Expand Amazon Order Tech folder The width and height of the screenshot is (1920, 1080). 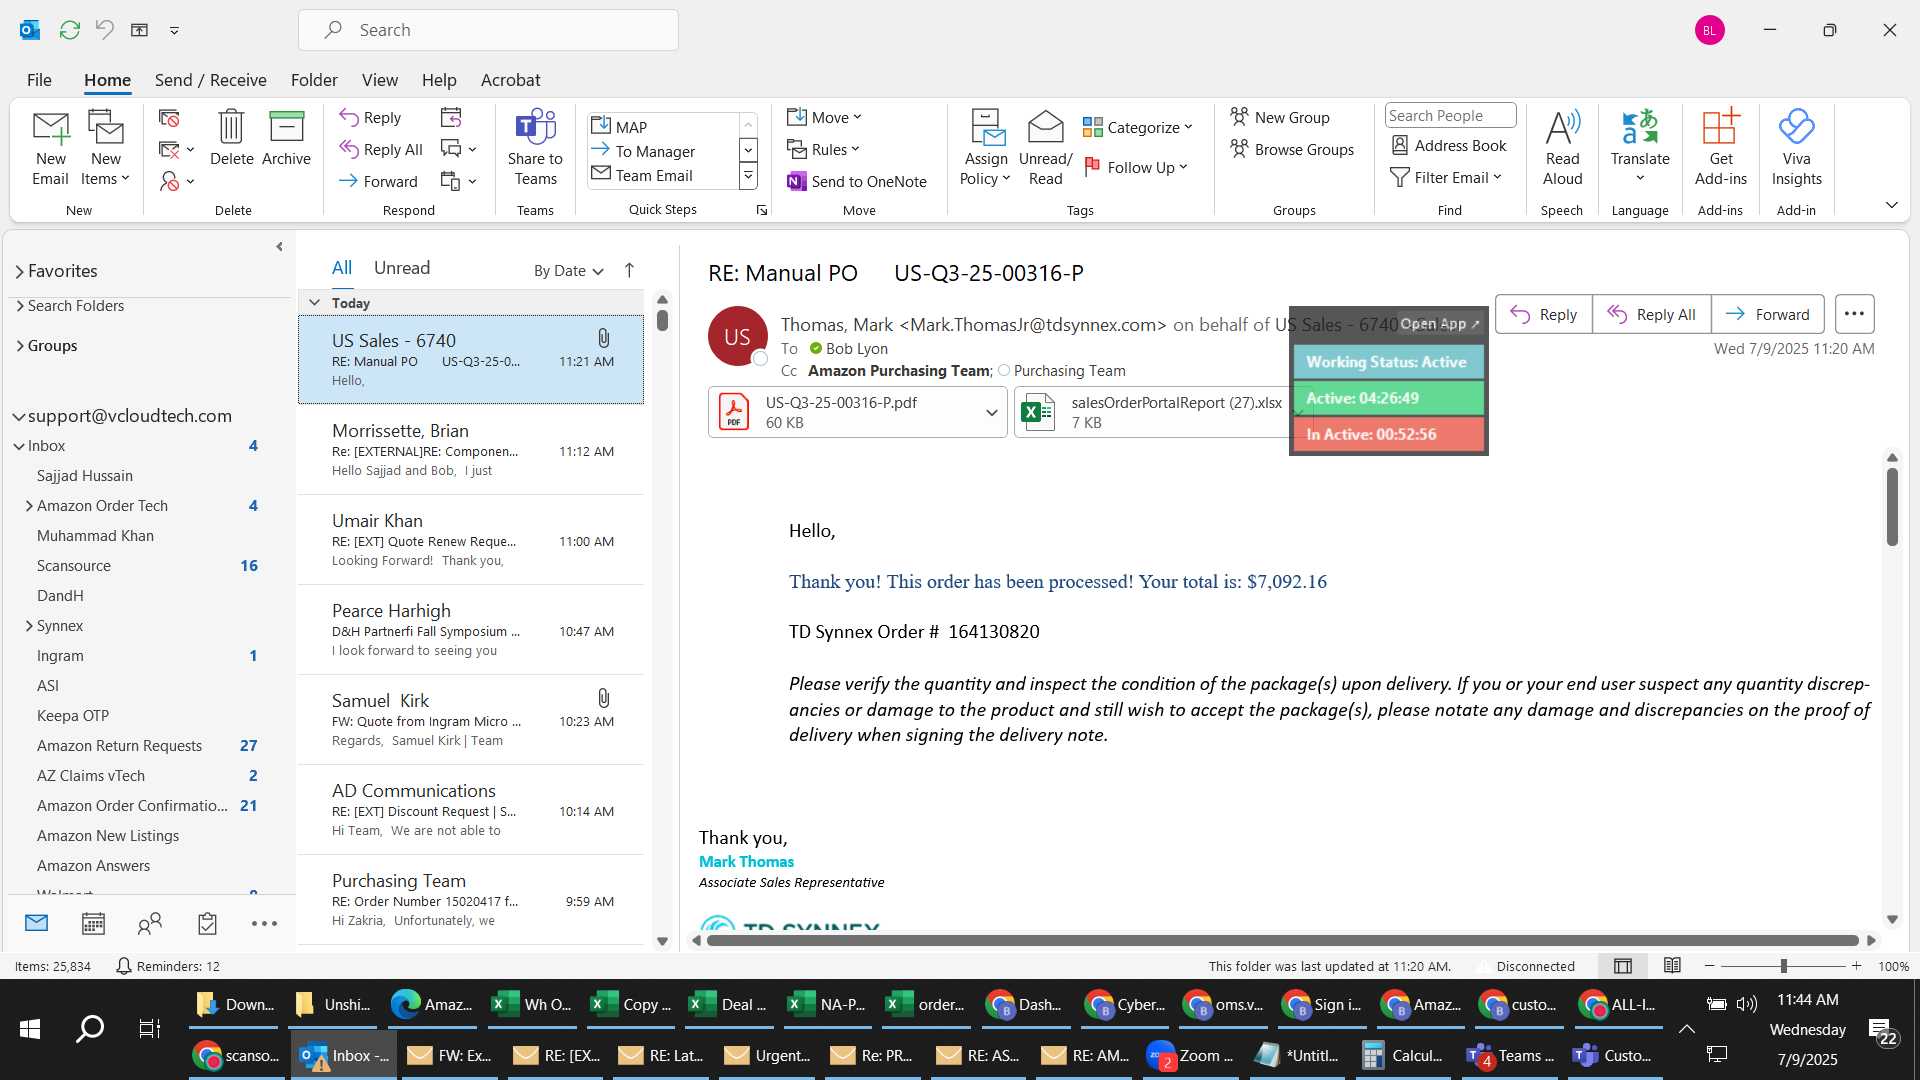[x=29, y=506]
